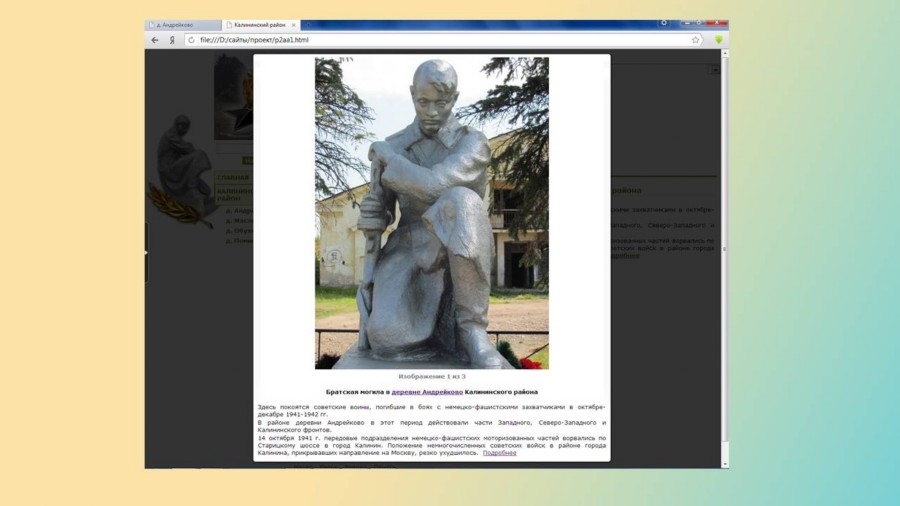The height and width of the screenshot is (506, 900).
Task: Click the dimmed 'ГЛАВНАЯ' menu item
Action: (232, 178)
